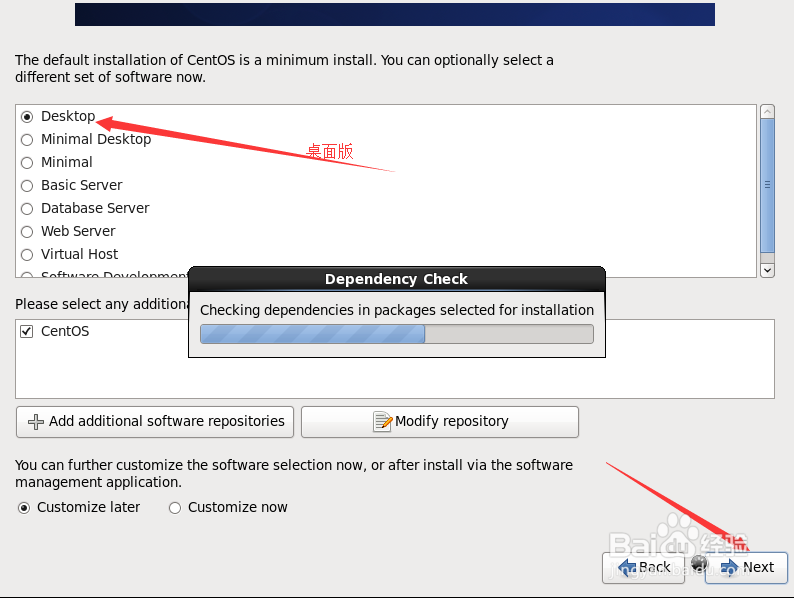Select the Minimal Desktop radio button
794x598 pixels.
coord(27,140)
